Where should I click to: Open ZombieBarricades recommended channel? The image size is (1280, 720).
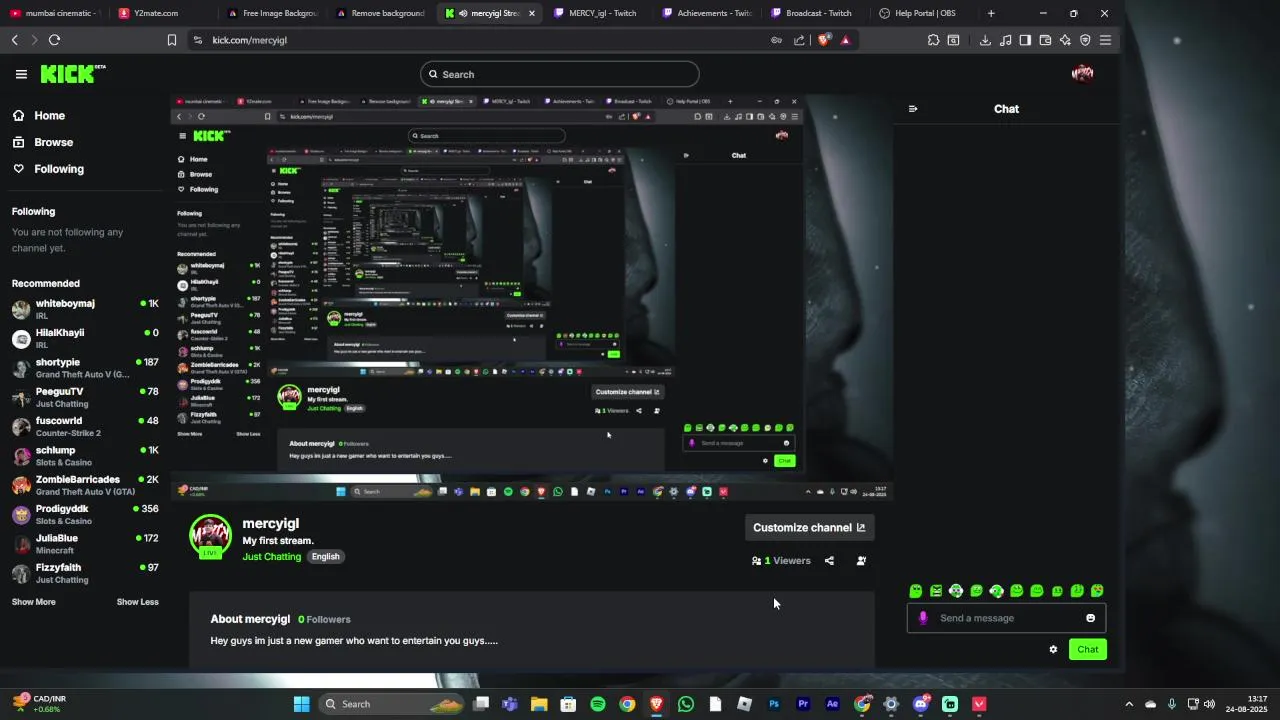85,485
